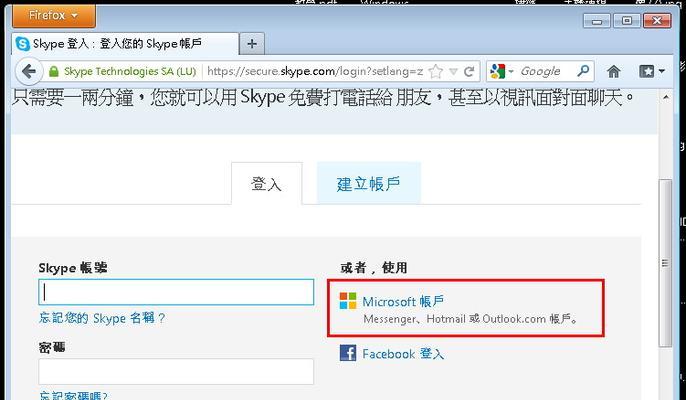Sign in with Facebook 登入 link
The width and height of the screenshot is (686, 400).
pyautogui.click(x=403, y=354)
